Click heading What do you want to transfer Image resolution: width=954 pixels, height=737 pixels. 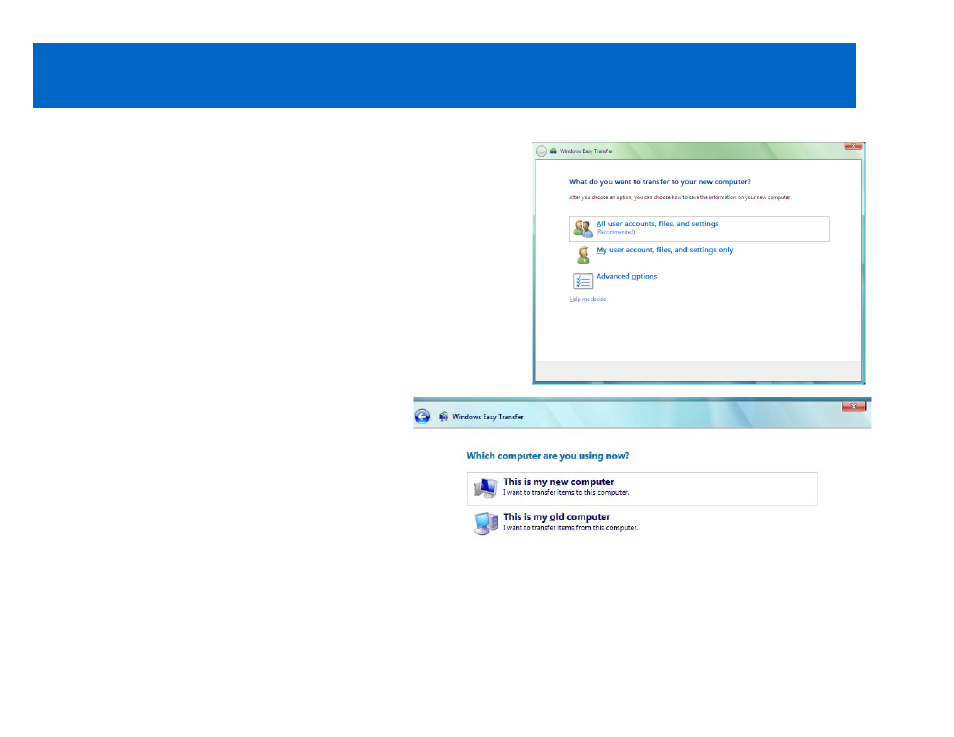660,182
